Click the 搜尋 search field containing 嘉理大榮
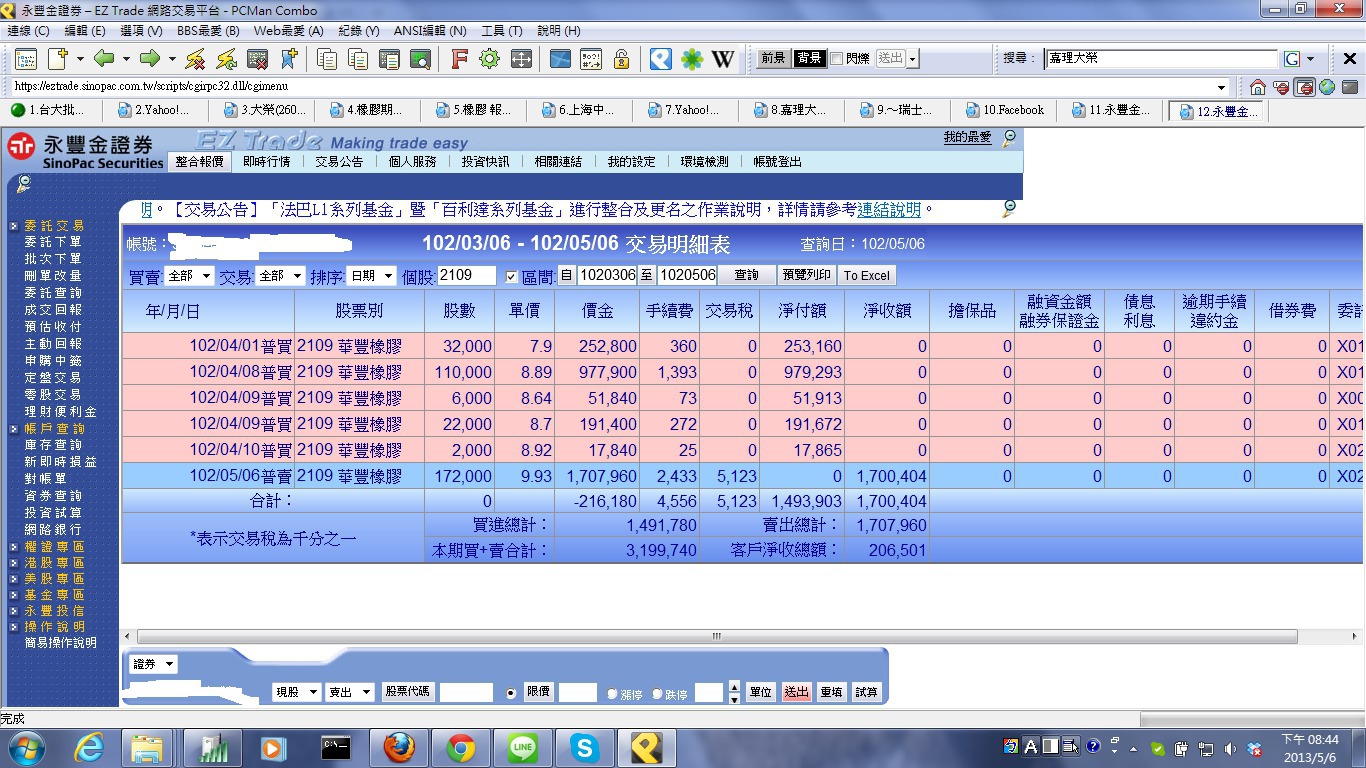Screen dimensions: 1366x768 point(1161,59)
